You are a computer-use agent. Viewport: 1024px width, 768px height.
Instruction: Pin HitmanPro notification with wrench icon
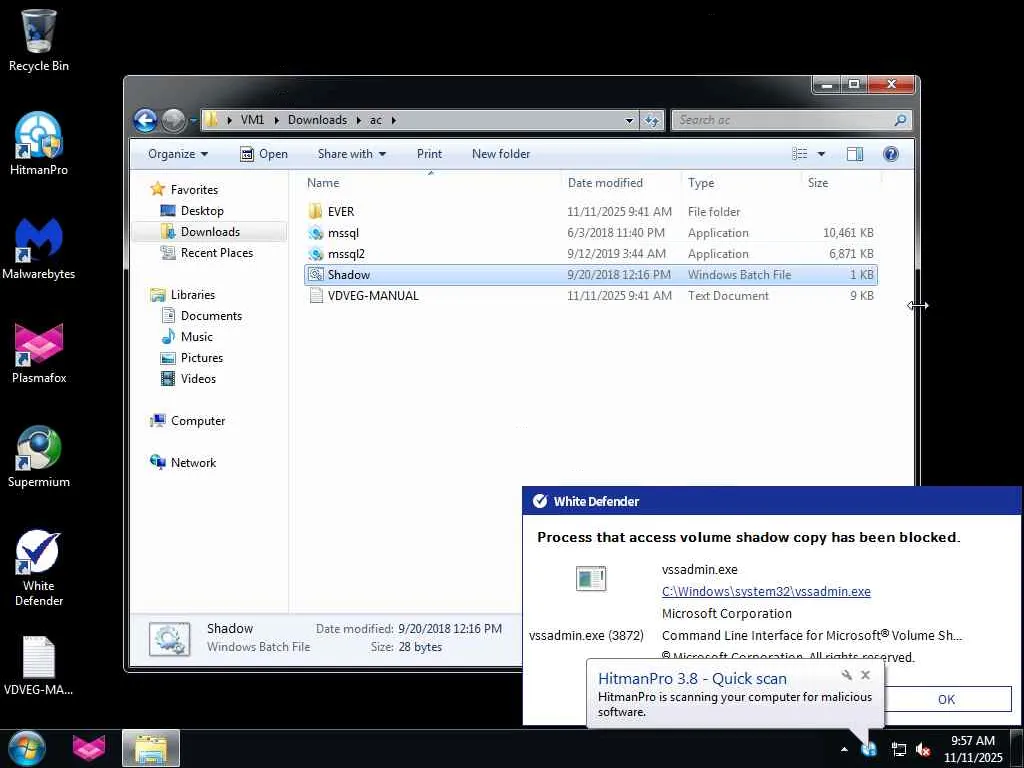click(847, 675)
